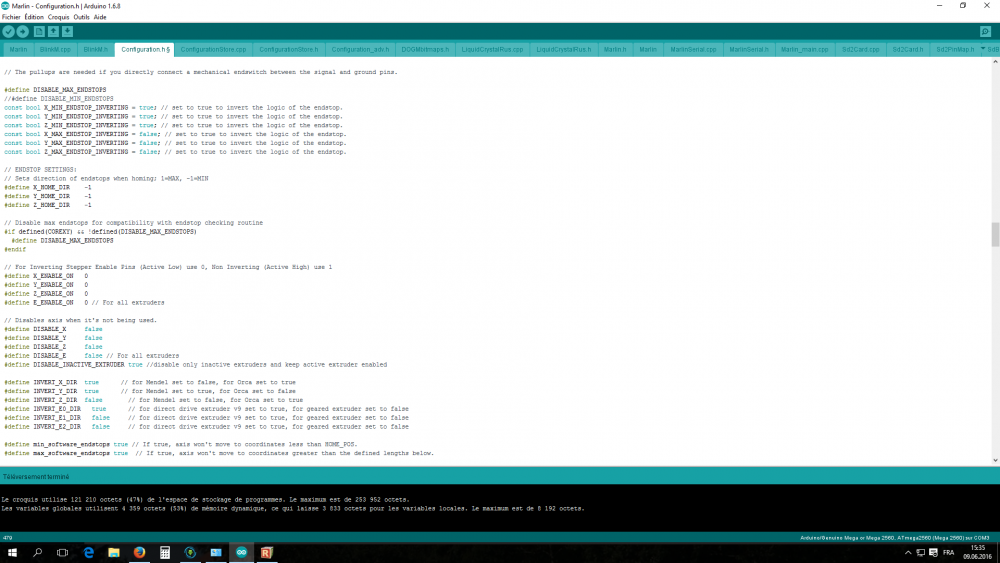This screenshot has height=563, width=1000.
Task: Click the line '#define DISABLE_MAX_ENDSTOPS' below the pullups comment
Action: (x=55, y=90)
